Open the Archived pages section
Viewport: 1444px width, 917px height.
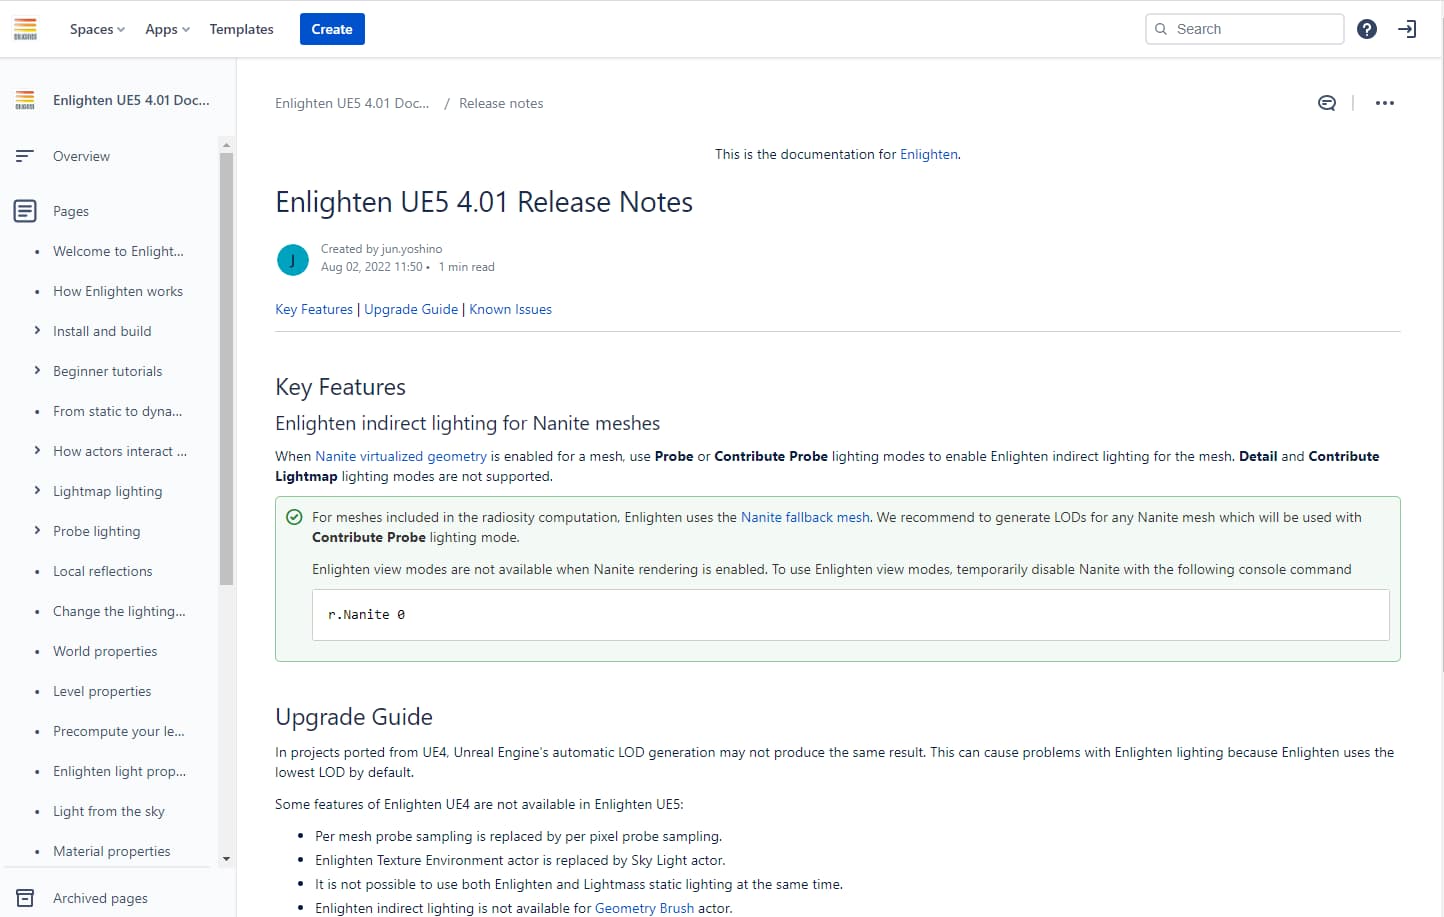[100, 898]
